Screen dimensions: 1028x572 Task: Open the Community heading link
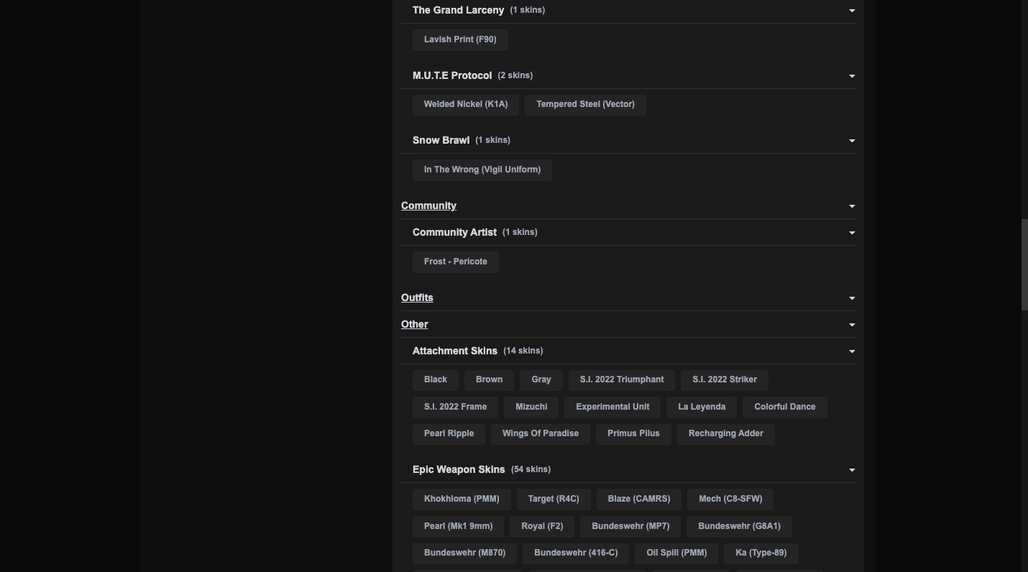pyautogui.click(x=429, y=206)
